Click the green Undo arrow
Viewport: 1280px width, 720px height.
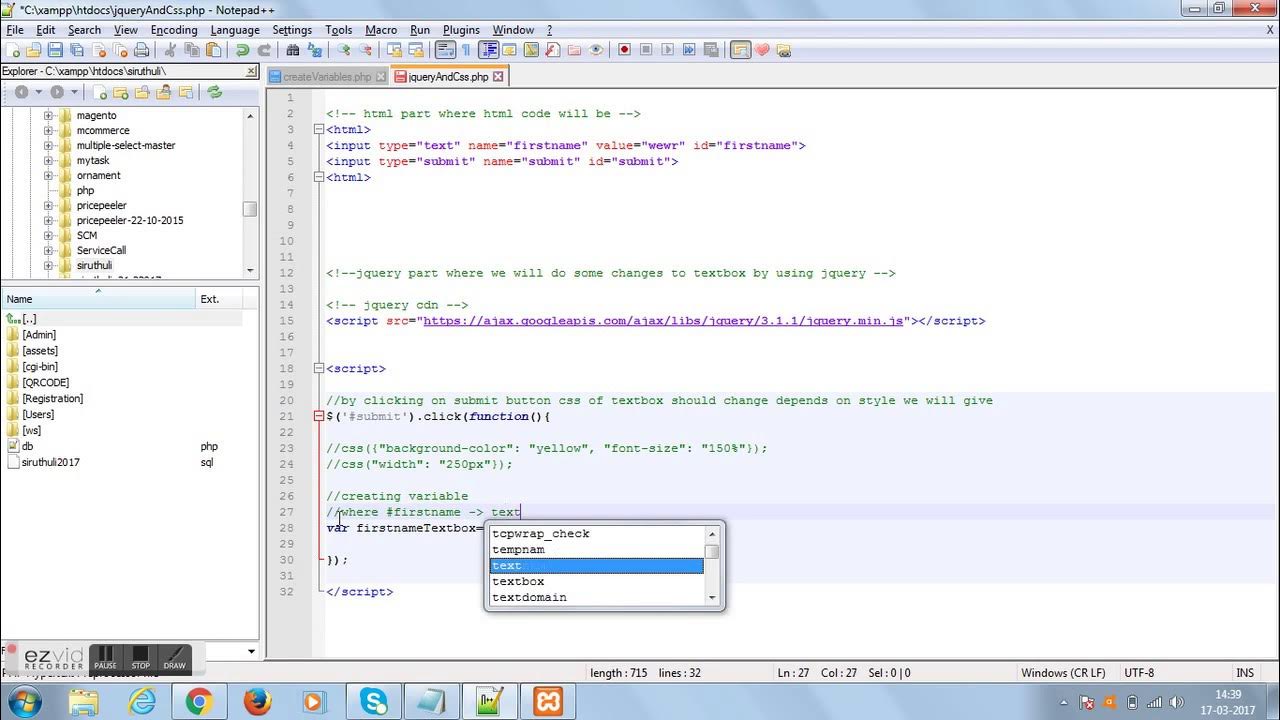point(242,50)
